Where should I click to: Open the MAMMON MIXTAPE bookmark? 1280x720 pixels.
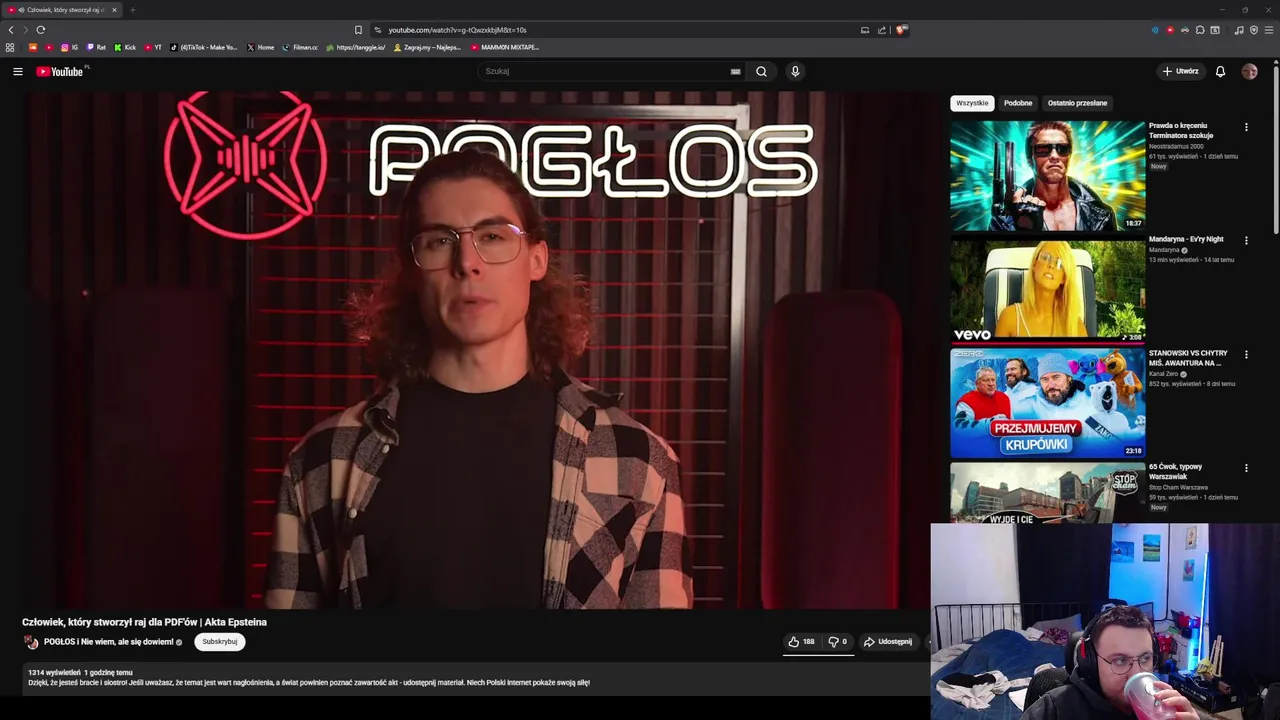pos(504,47)
